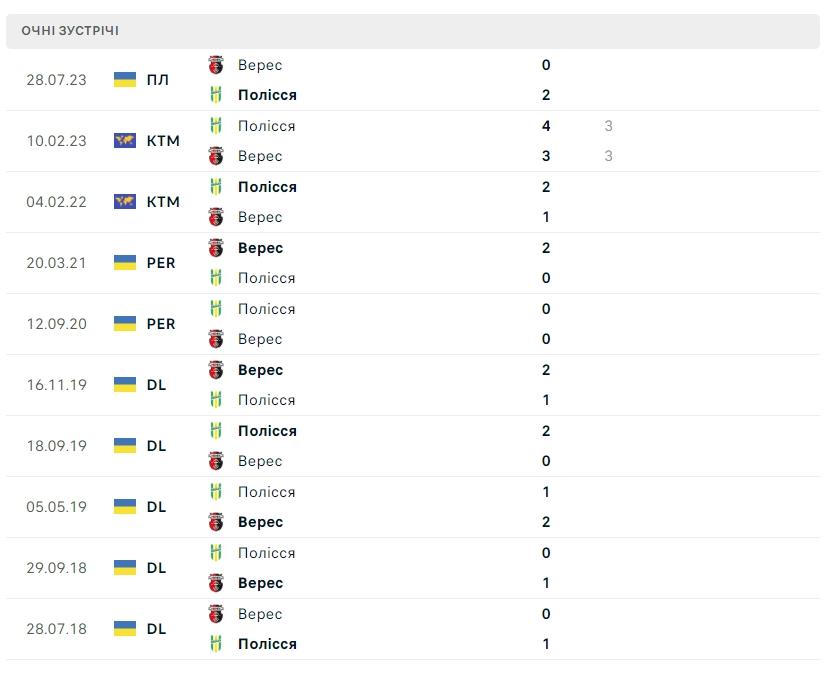Click world flag icon for 04.02.22 match

click(125, 202)
